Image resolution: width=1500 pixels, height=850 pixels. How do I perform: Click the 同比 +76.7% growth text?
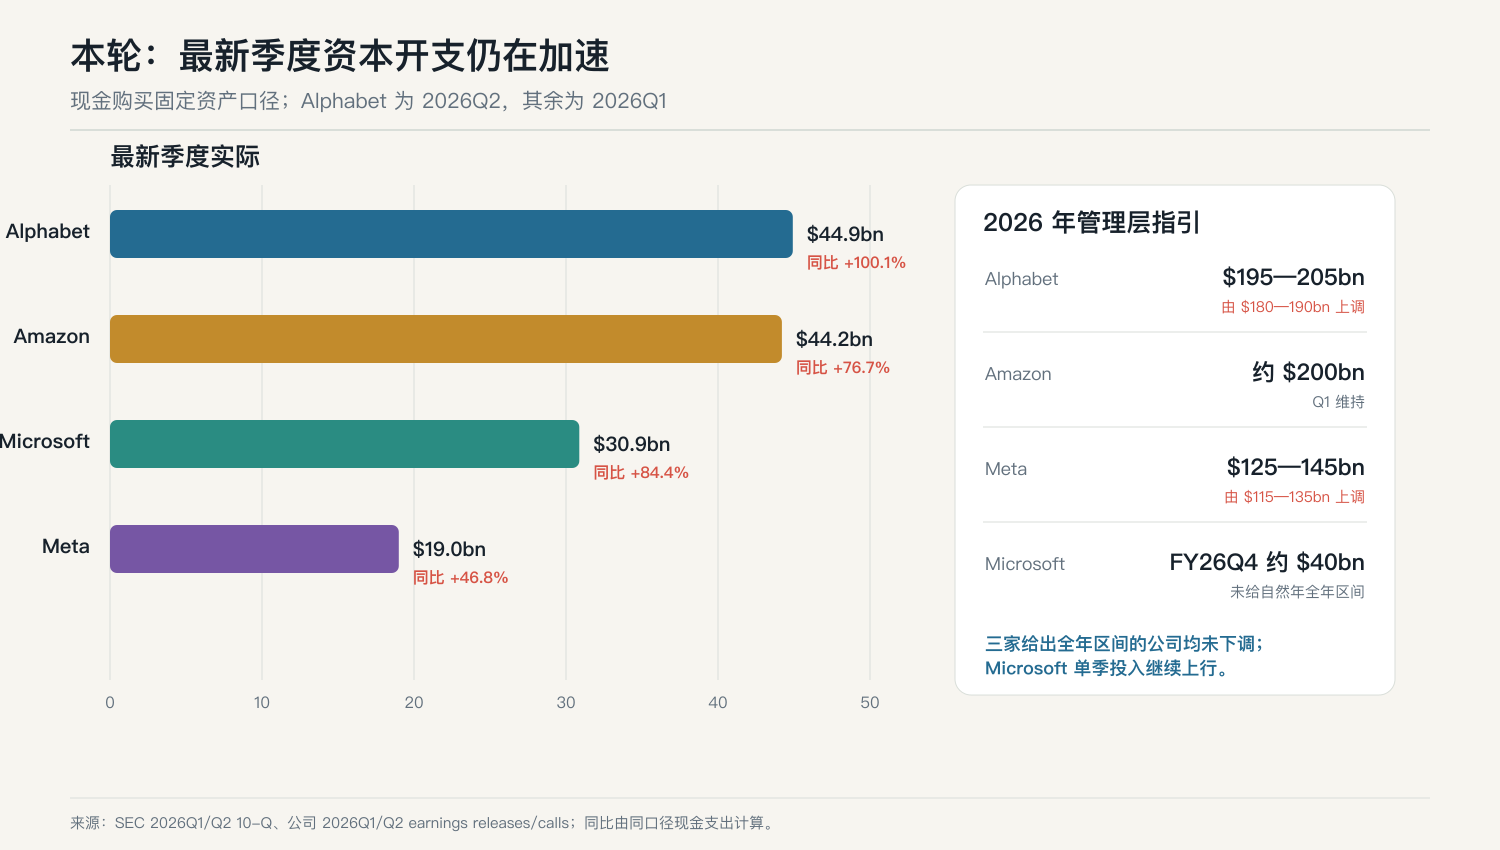click(843, 368)
